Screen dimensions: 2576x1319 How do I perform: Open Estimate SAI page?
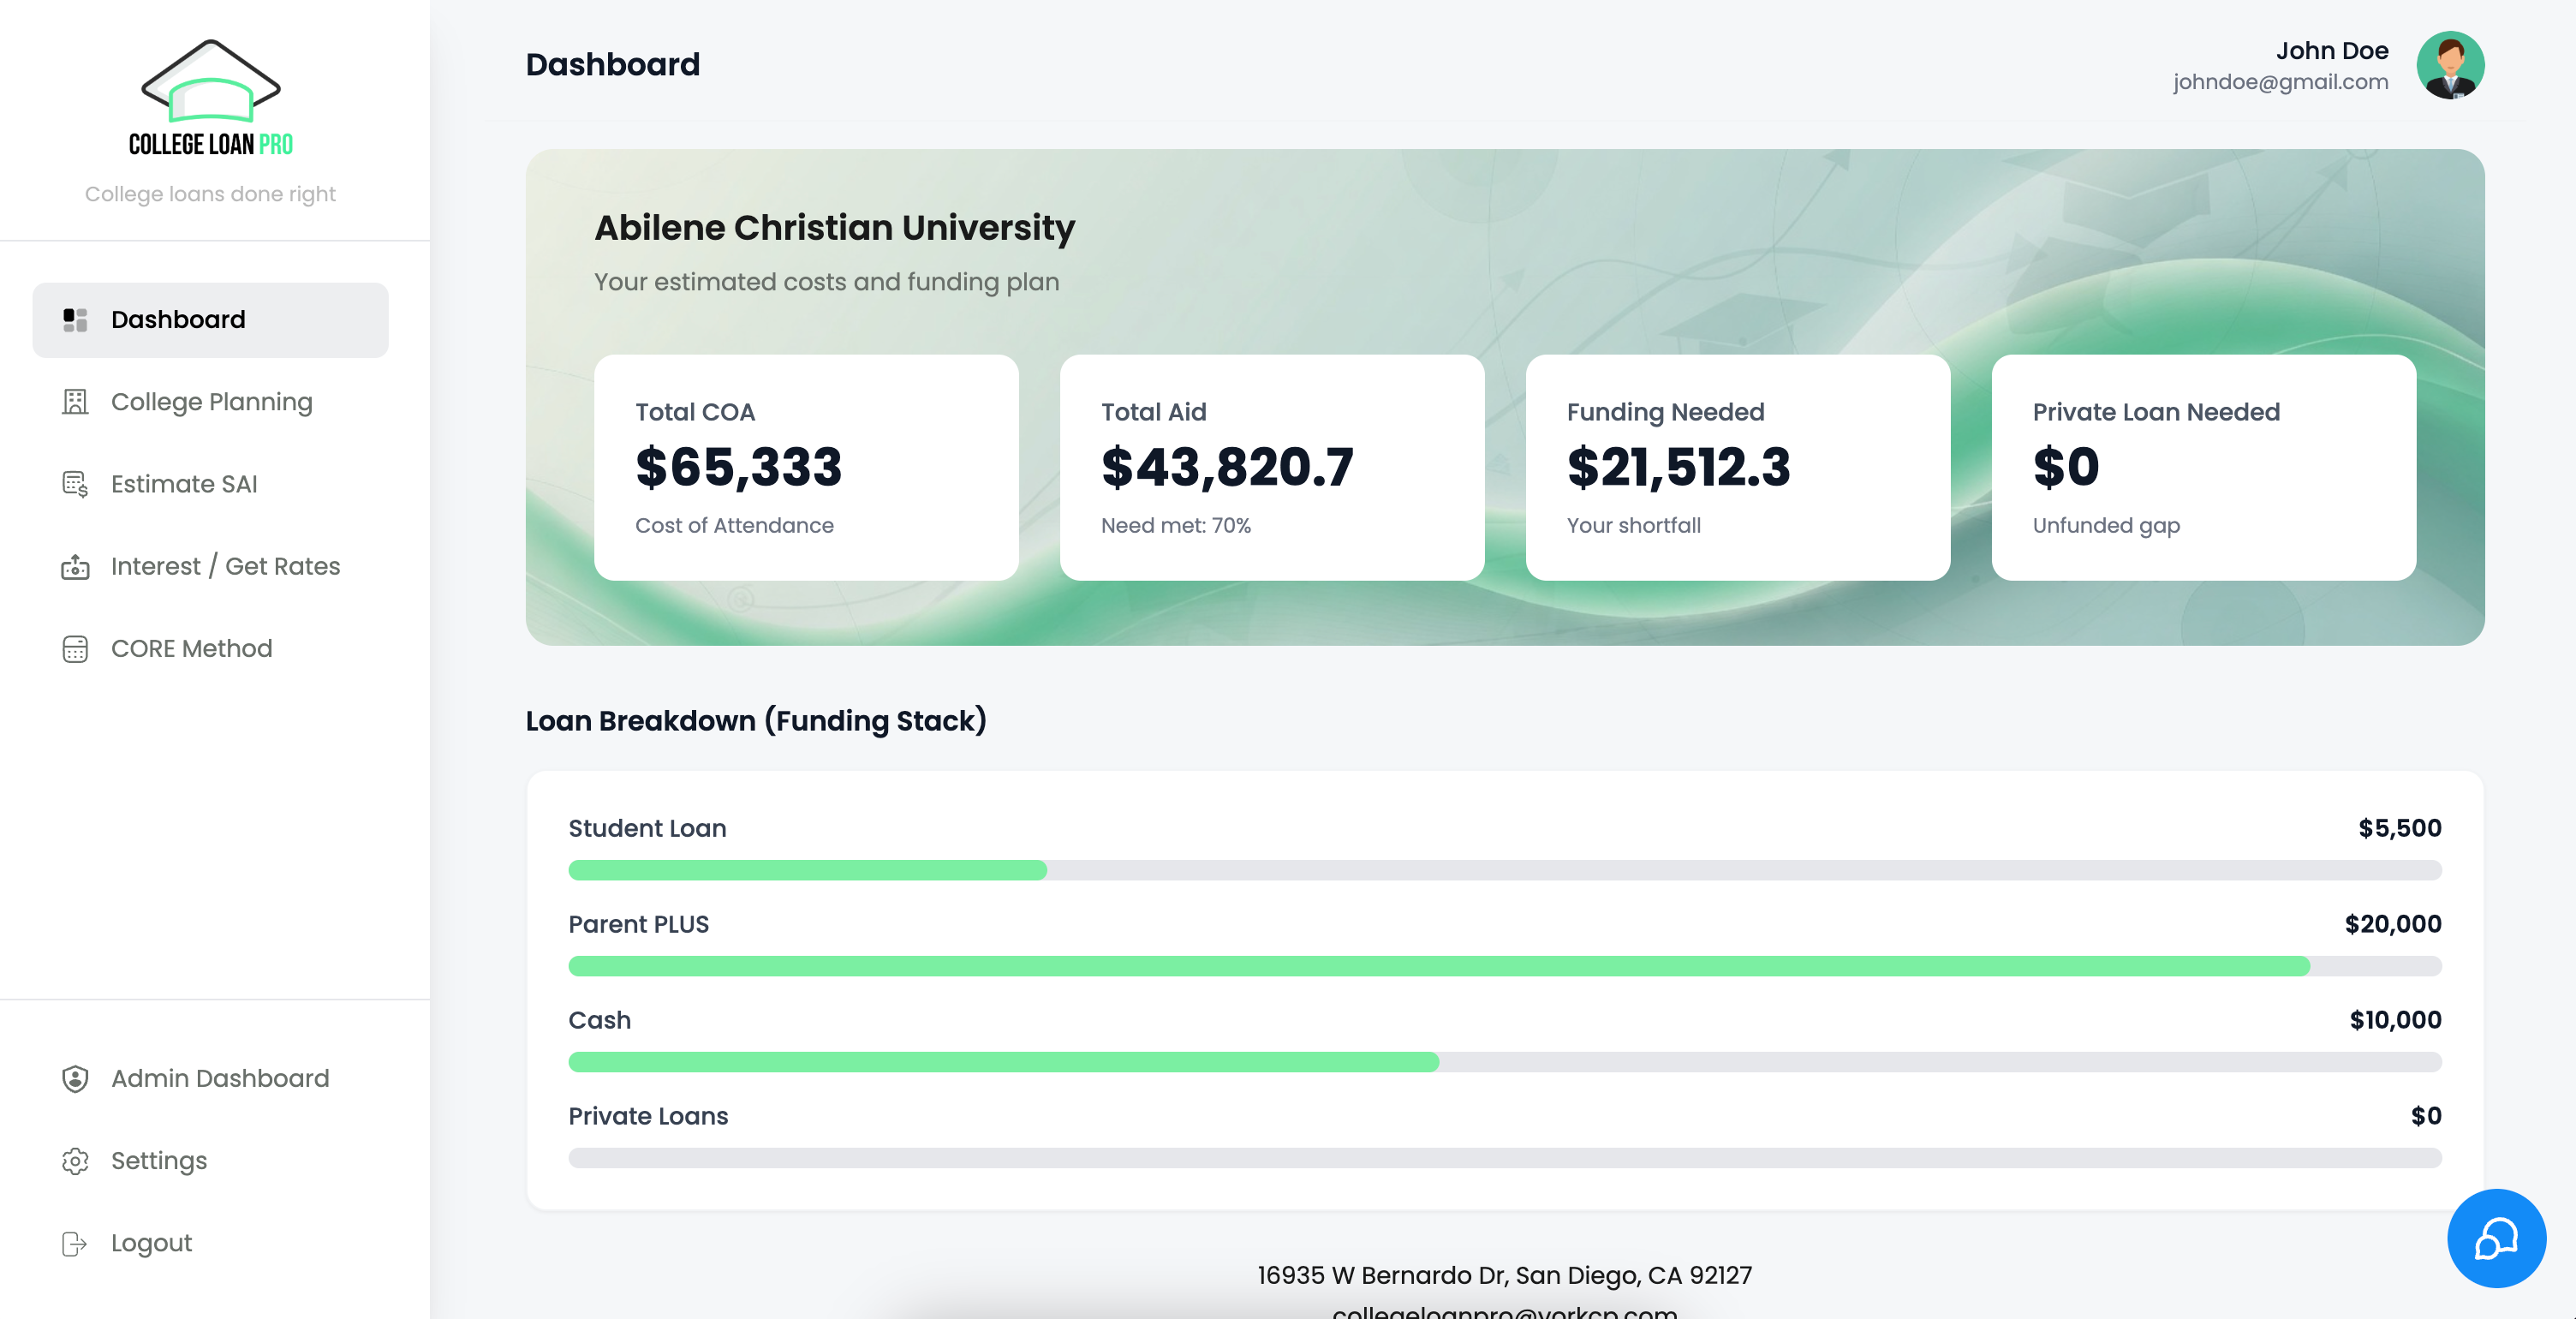coord(210,484)
